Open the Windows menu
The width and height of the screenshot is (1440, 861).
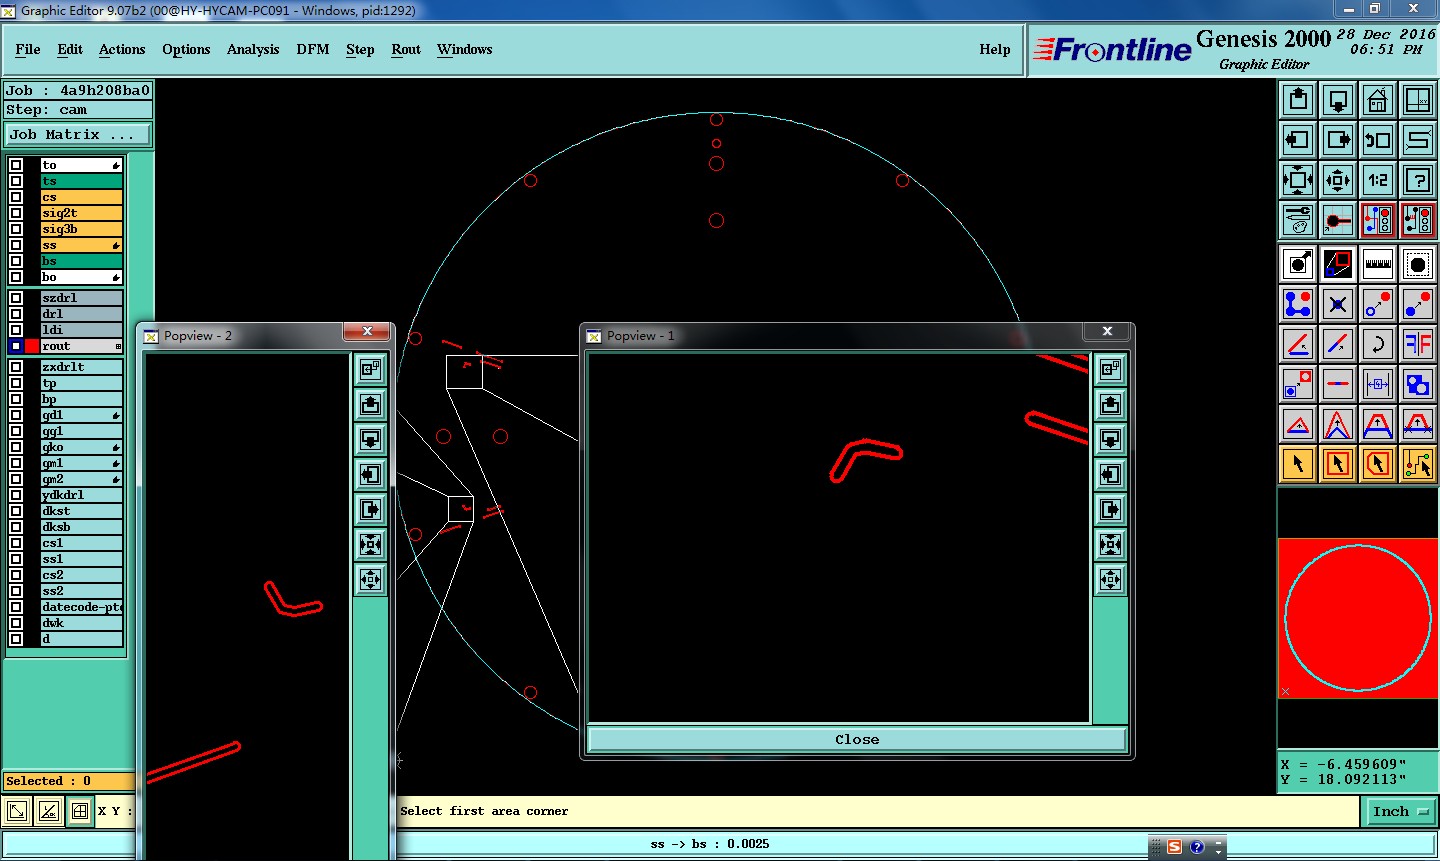(465, 49)
